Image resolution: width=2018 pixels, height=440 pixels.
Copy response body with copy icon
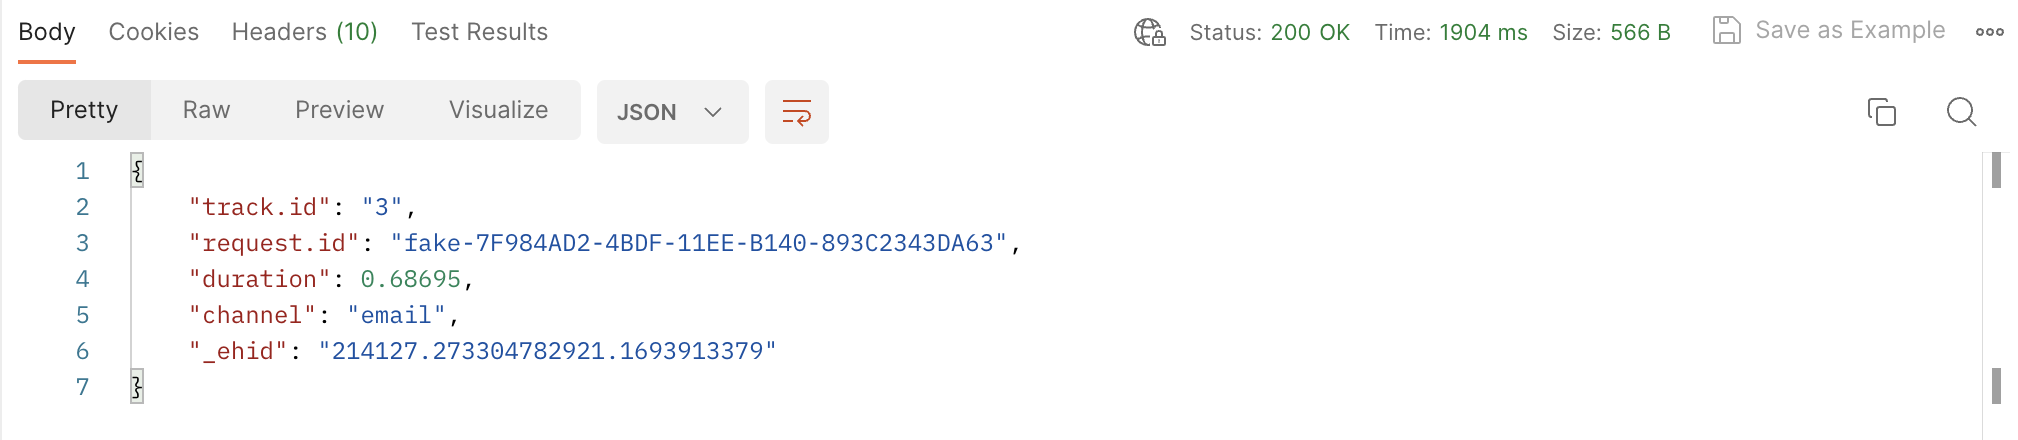(x=1881, y=112)
